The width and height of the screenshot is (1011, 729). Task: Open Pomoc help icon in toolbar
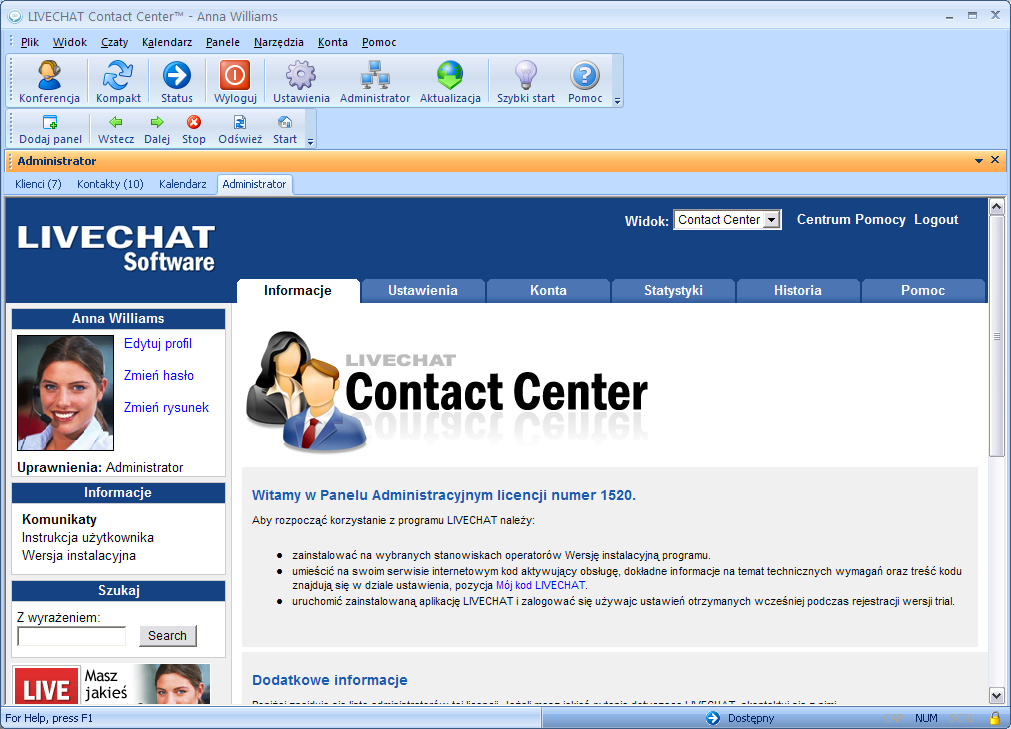click(585, 82)
